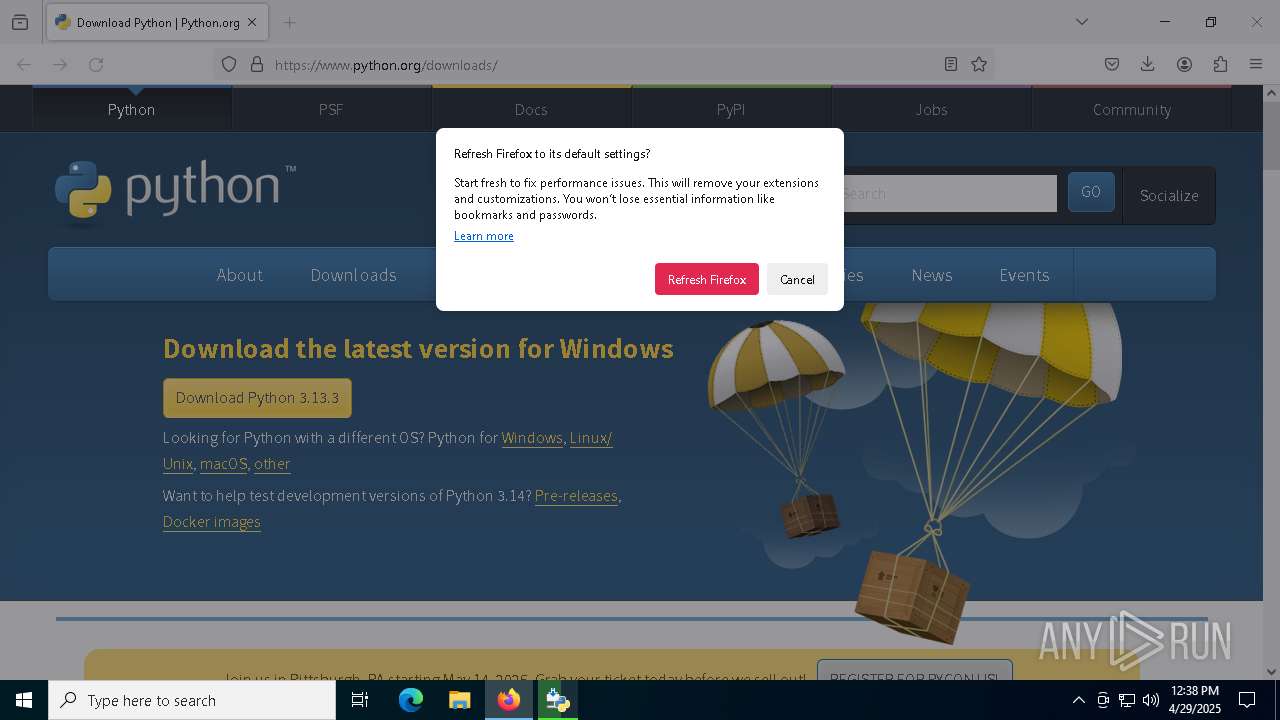The height and width of the screenshot is (720, 1280).
Task: Cancel the Refresh Firefox dialog
Action: click(797, 279)
